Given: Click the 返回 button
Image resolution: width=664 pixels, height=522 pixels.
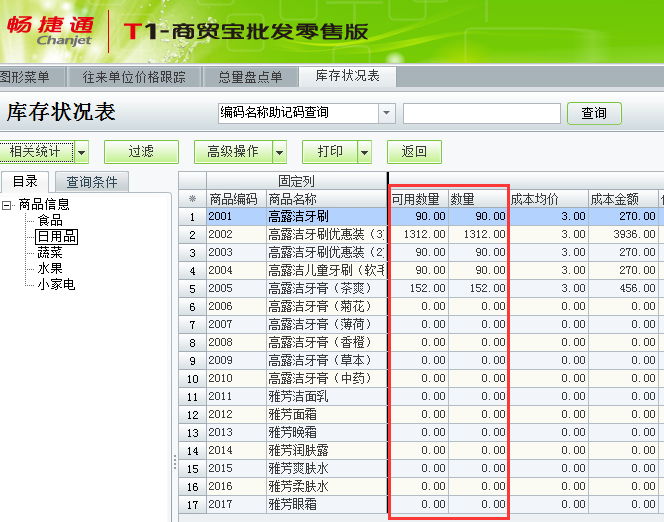Looking at the screenshot, I should (x=414, y=152).
